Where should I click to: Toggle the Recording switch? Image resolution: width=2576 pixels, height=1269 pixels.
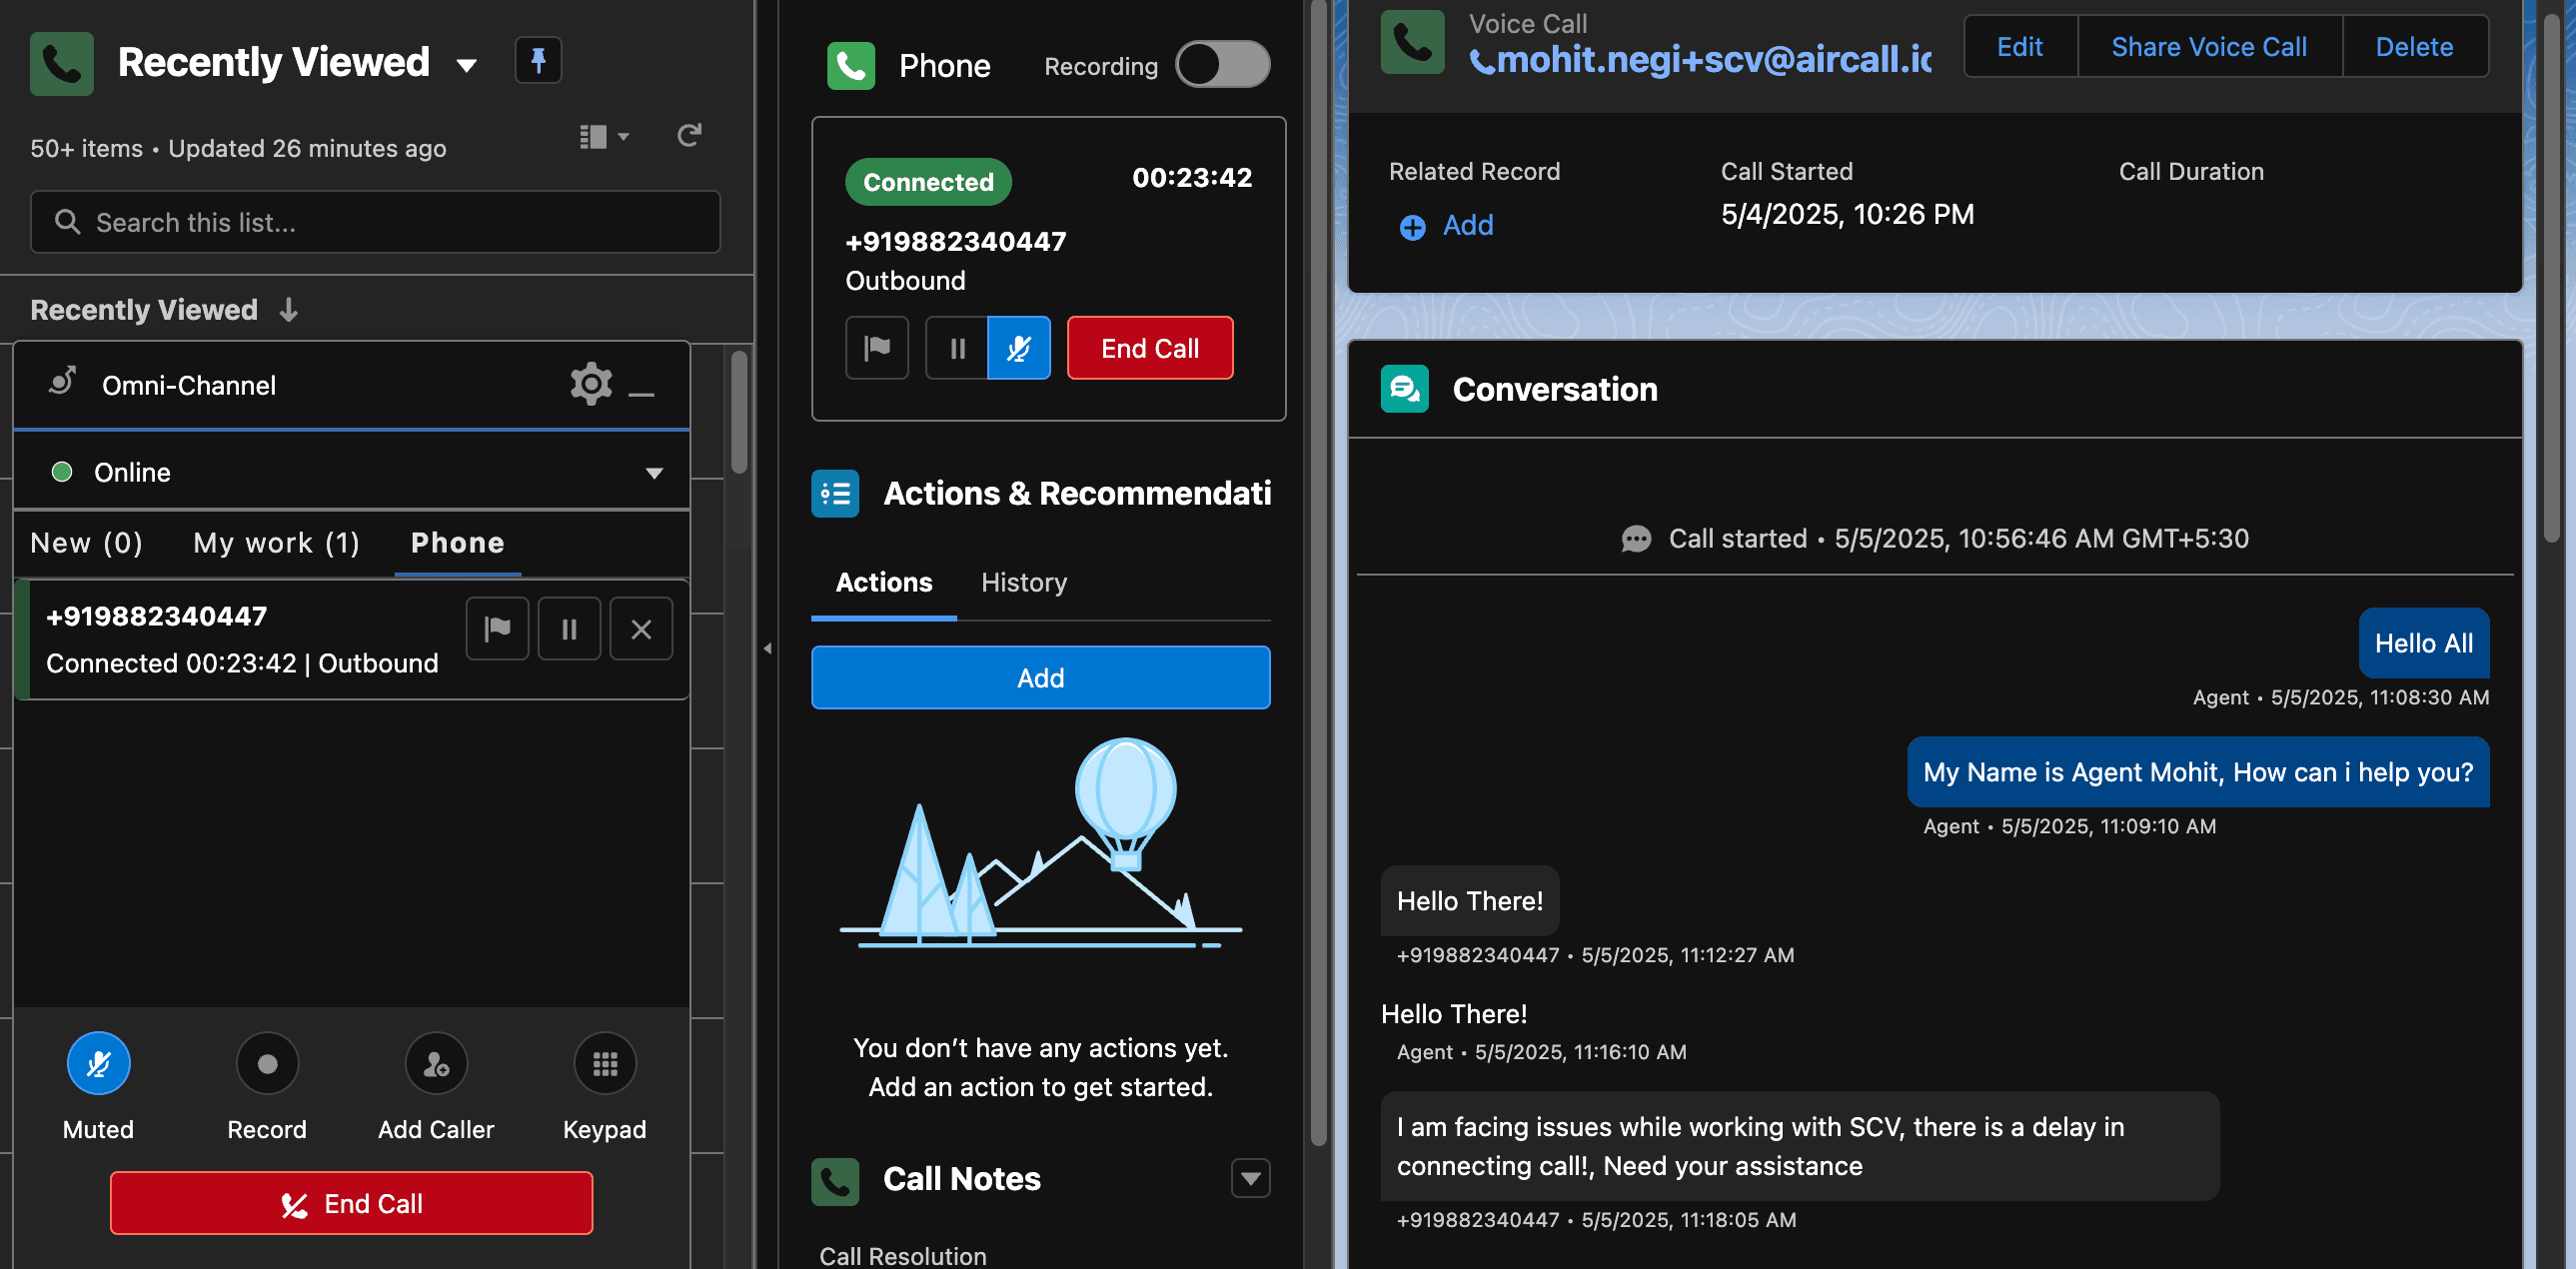point(1221,64)
